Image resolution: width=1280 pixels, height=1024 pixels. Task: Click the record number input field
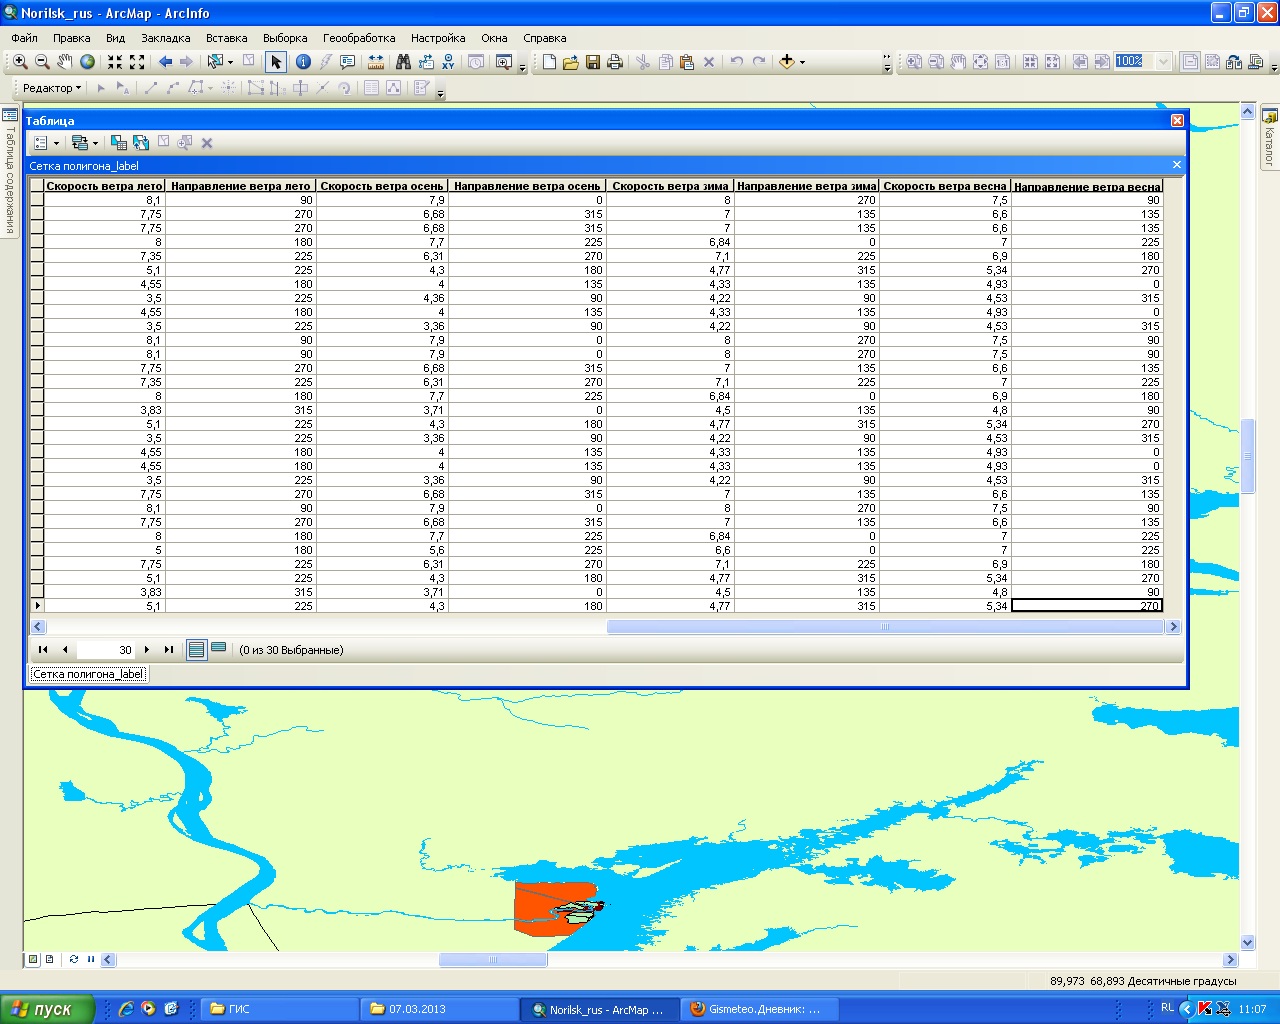(x=105, y=650)
